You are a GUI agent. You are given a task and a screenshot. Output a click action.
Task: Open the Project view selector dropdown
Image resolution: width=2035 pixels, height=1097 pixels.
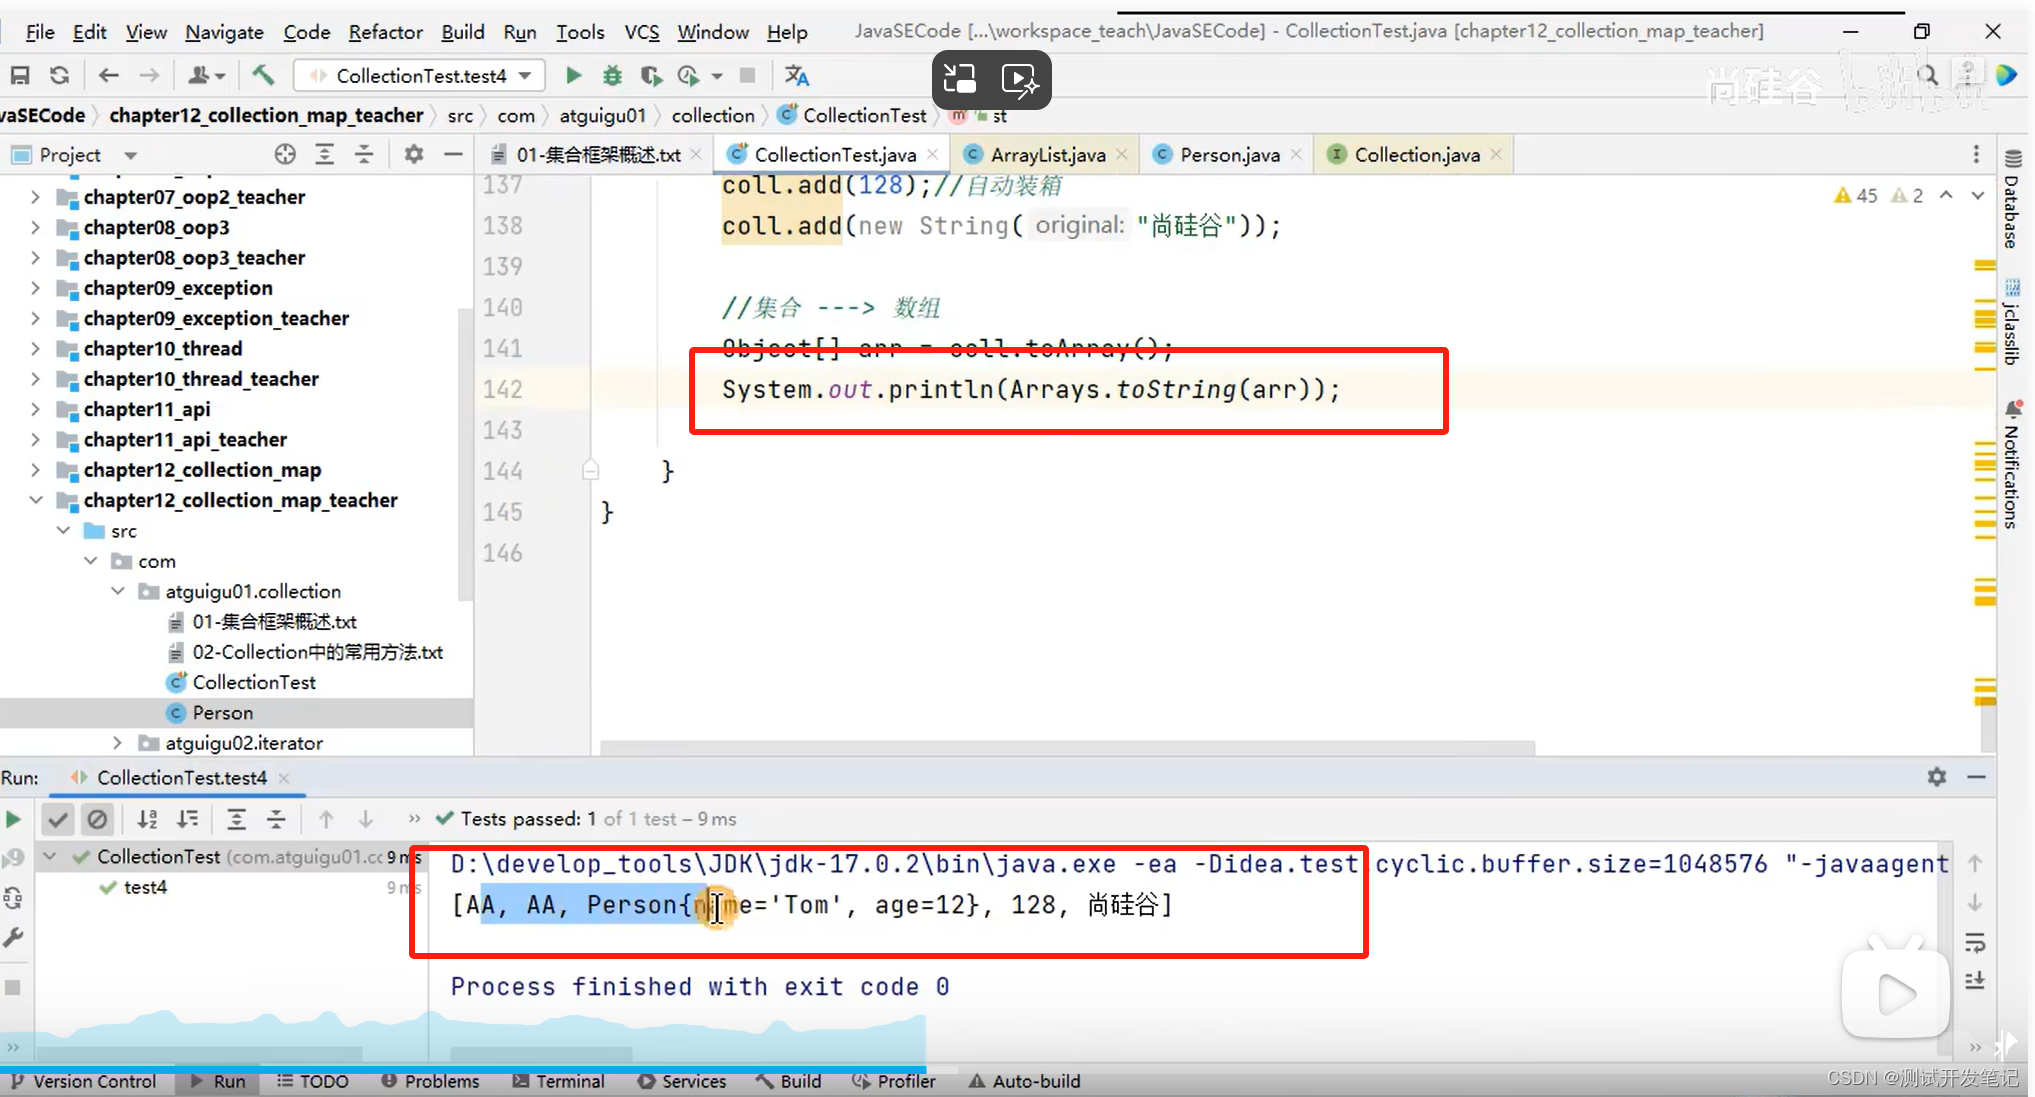(130, 155)
